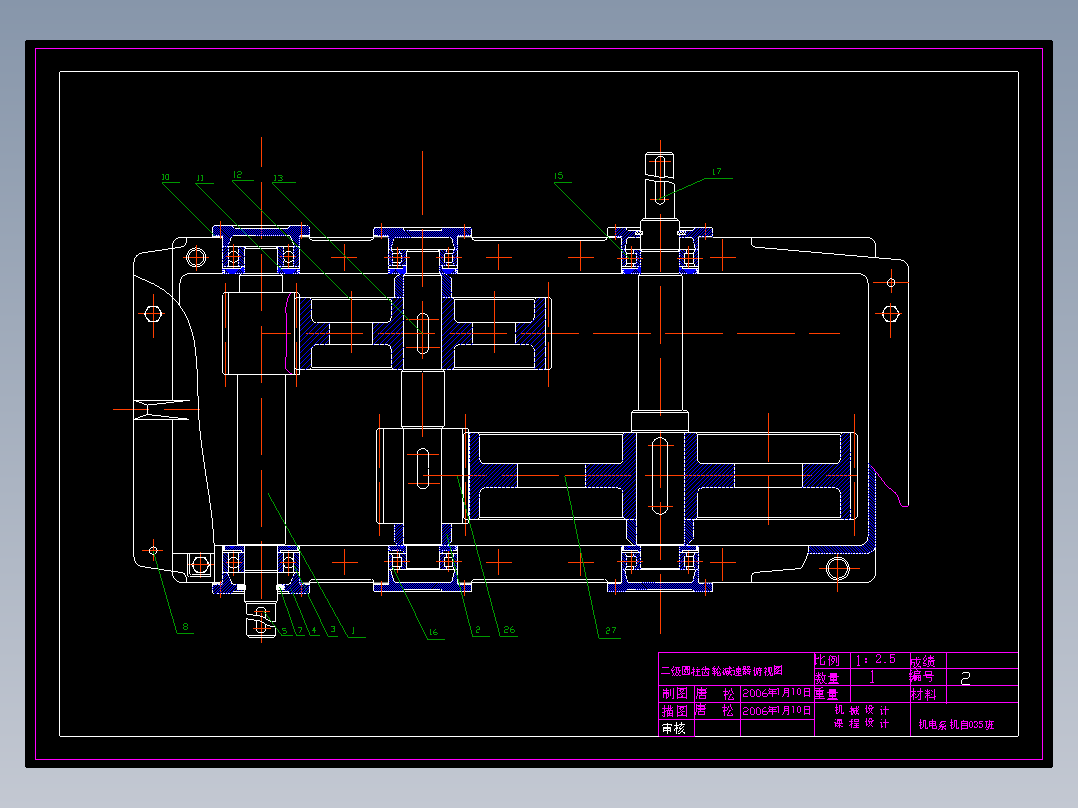The image size is (1078, 808).
Task: Select the scale value 1:2.5
Action: [x=875, y=659]
